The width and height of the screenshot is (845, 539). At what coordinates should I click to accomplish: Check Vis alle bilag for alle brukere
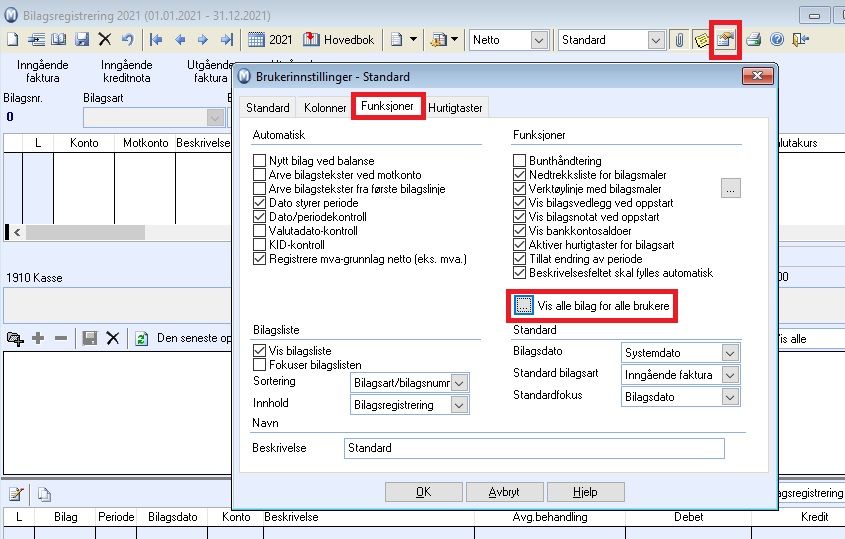point(523,306)
